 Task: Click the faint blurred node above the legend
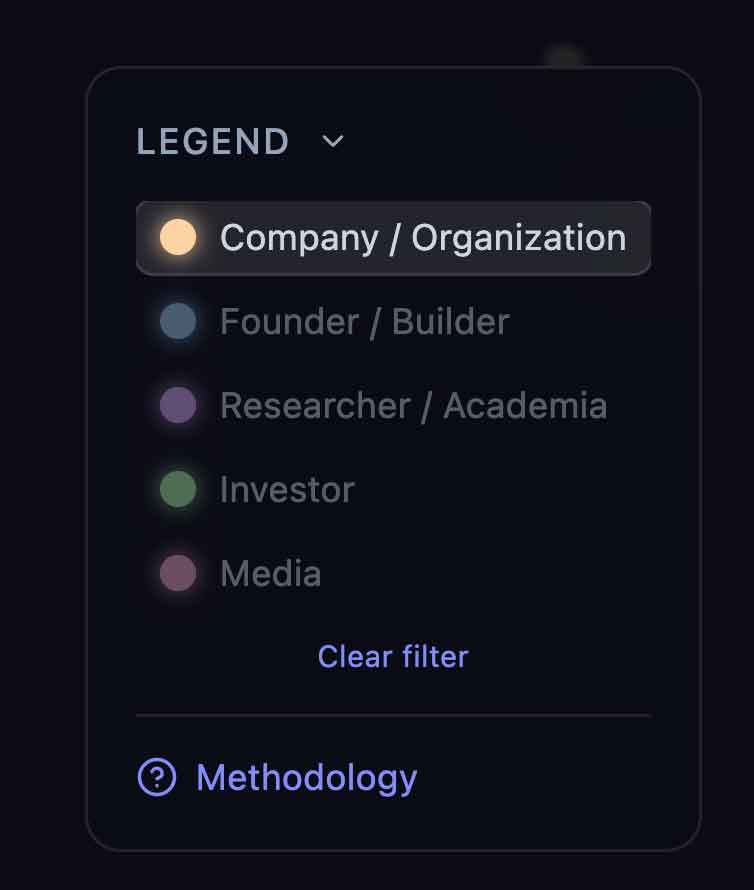(564, 55)
